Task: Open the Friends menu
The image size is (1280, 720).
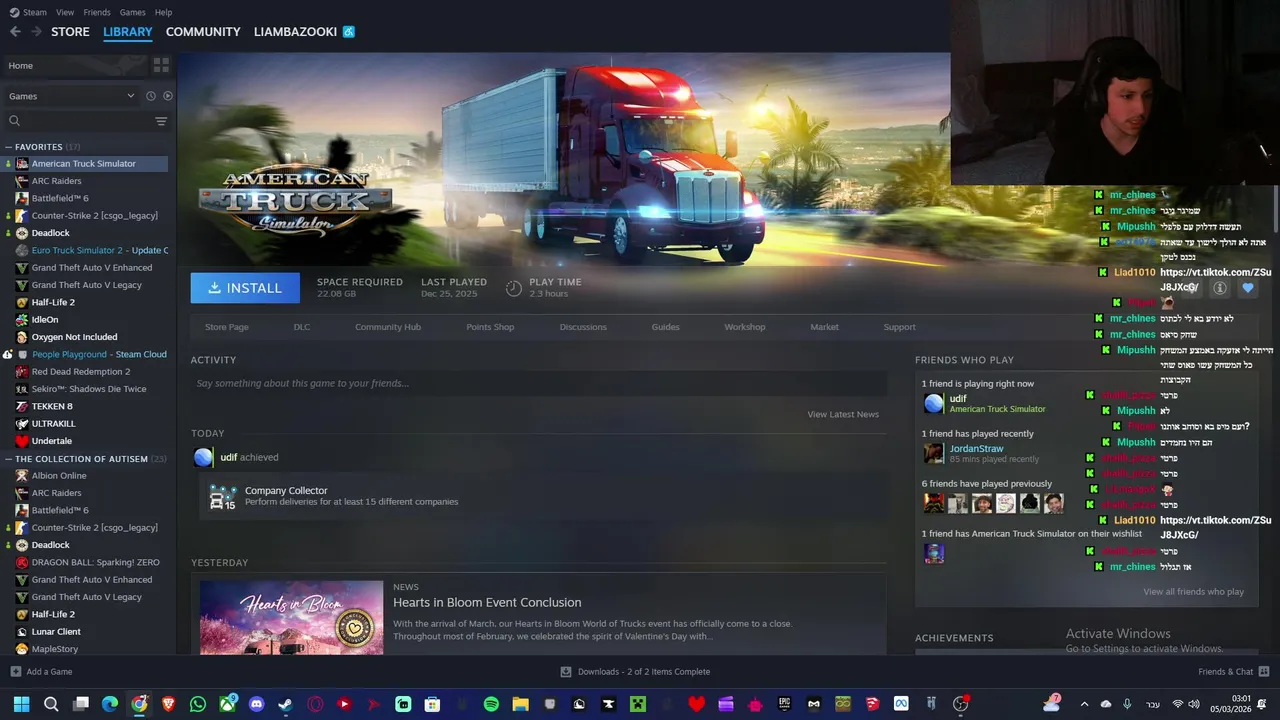Action: tap(97, 12)
